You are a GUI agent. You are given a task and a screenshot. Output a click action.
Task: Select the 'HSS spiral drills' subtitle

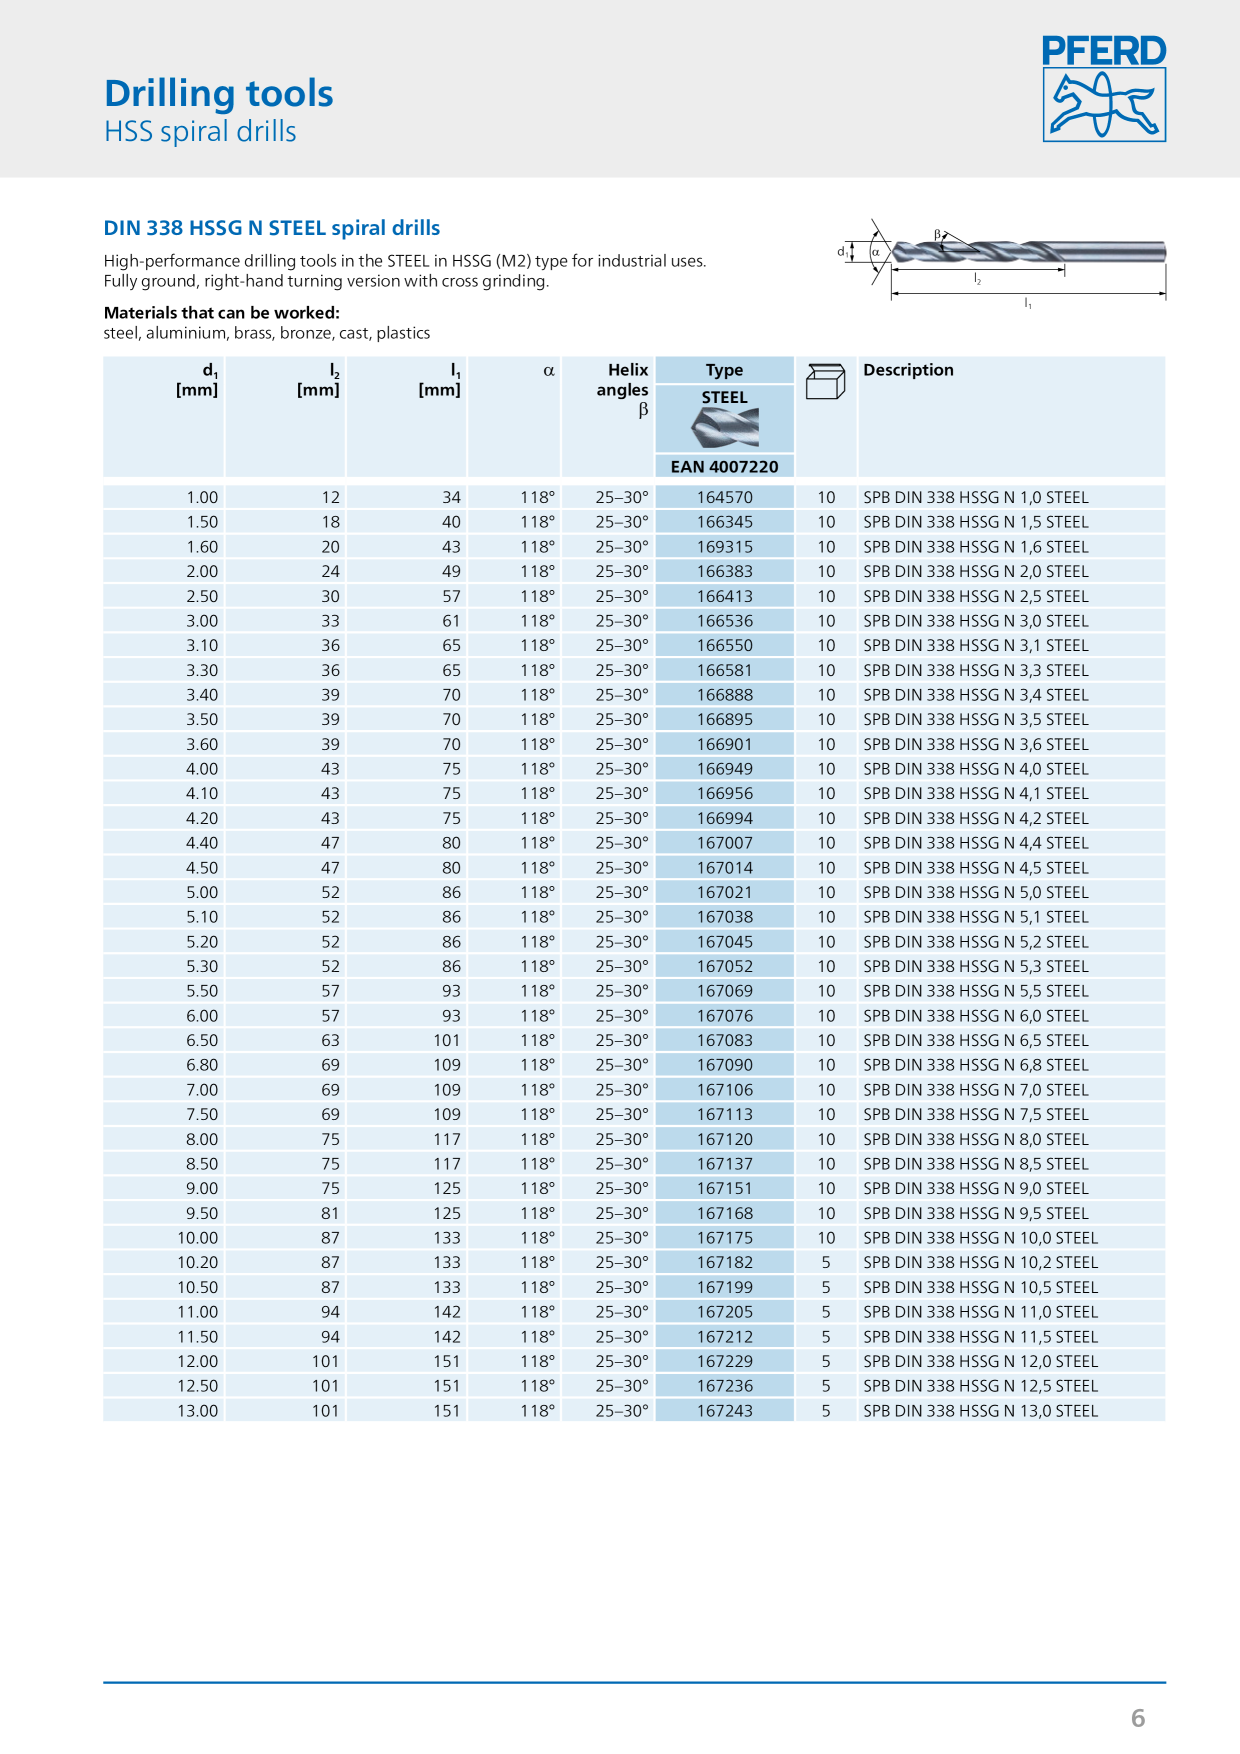coord(200,131)
